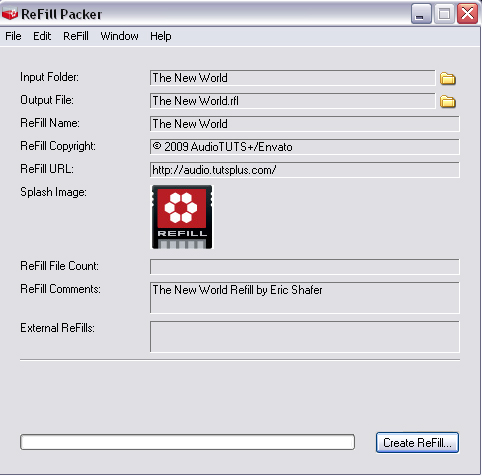The width and height of the screenshot is (482, 476).
Task: Open the File menu
Action: click(13, 36)
